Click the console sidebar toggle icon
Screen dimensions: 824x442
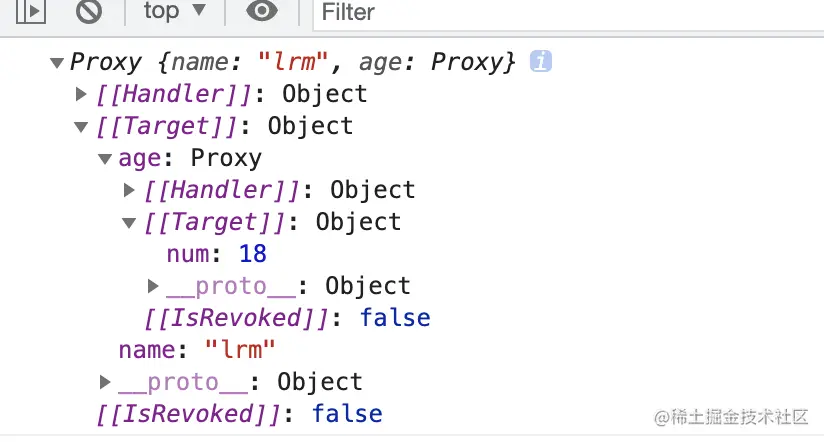[32, 12]
